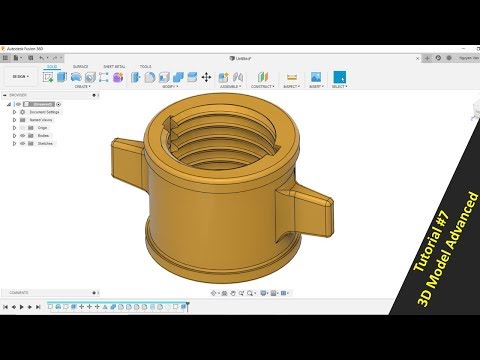Image resolution: width=480 pixels, height=360 pixels.
Task: Jump to the start of timeline
Action: coord(5,307)
